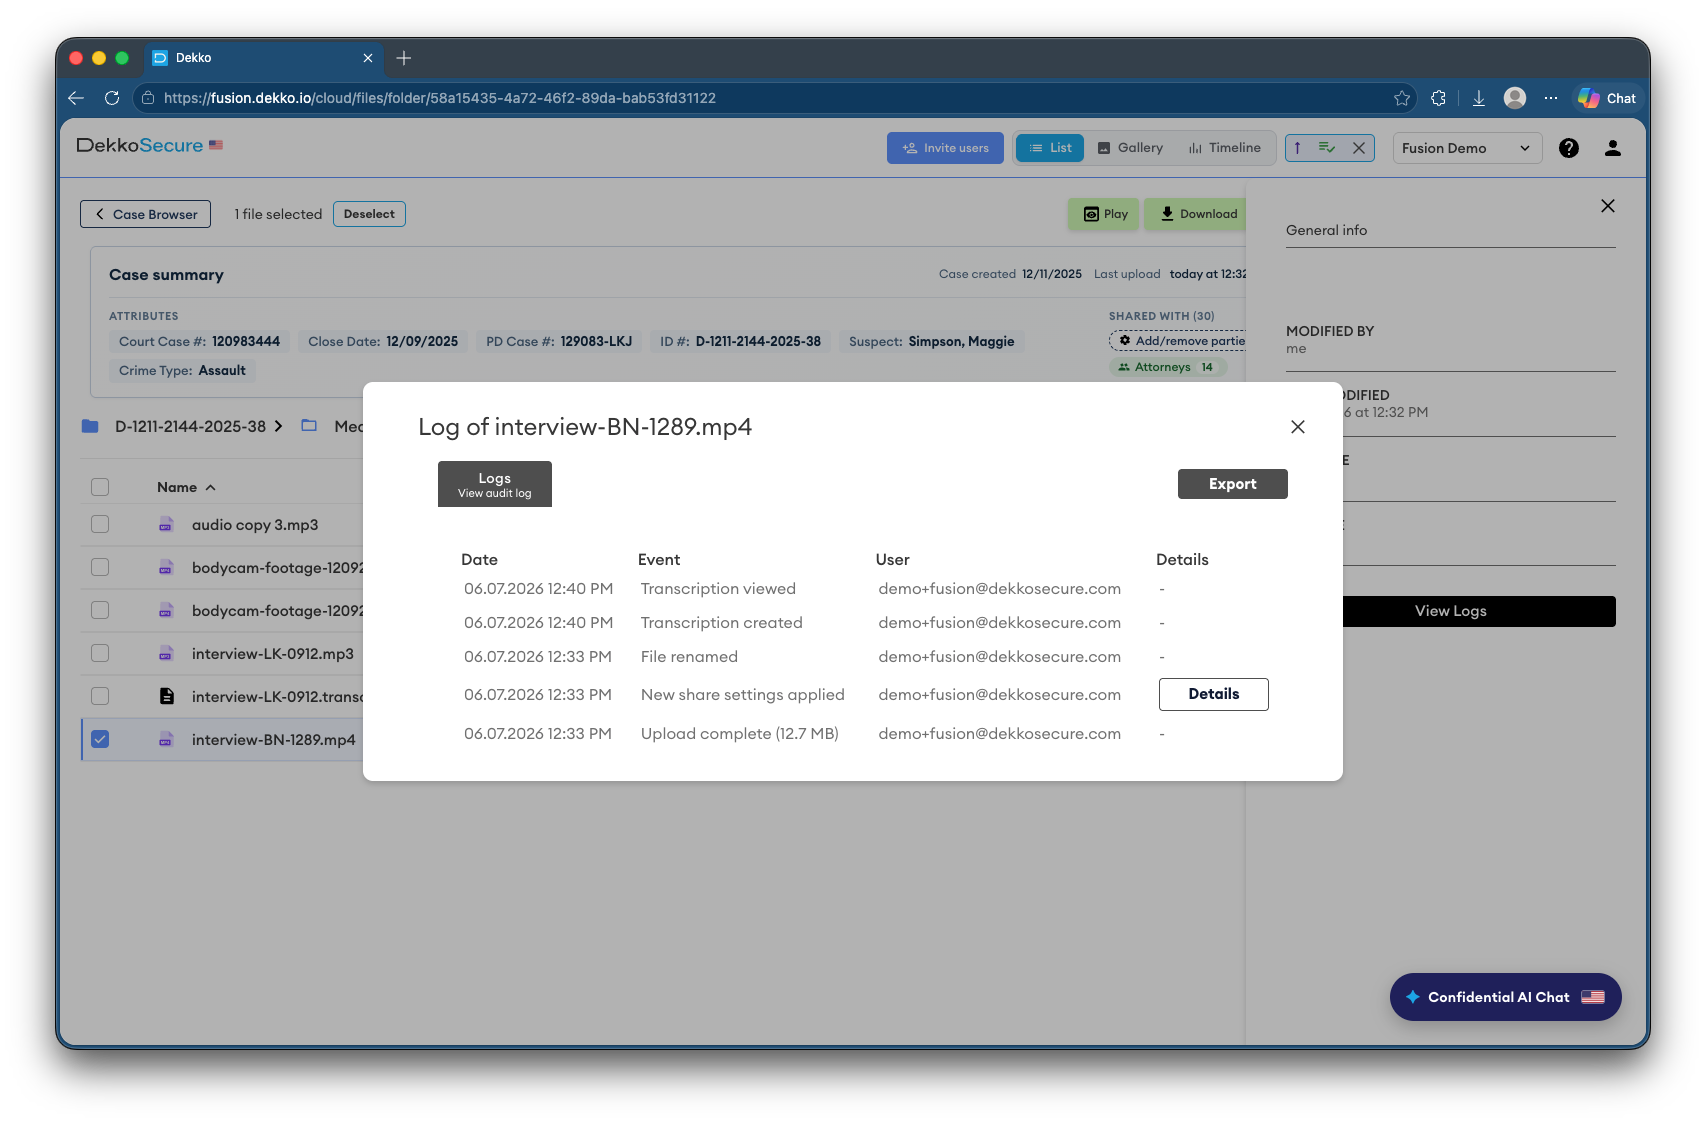Image resolution: width=1706 pixels, height=1123 pixels.
Task: Click the blue folder icon in breadcrumb
Action: 90,426
